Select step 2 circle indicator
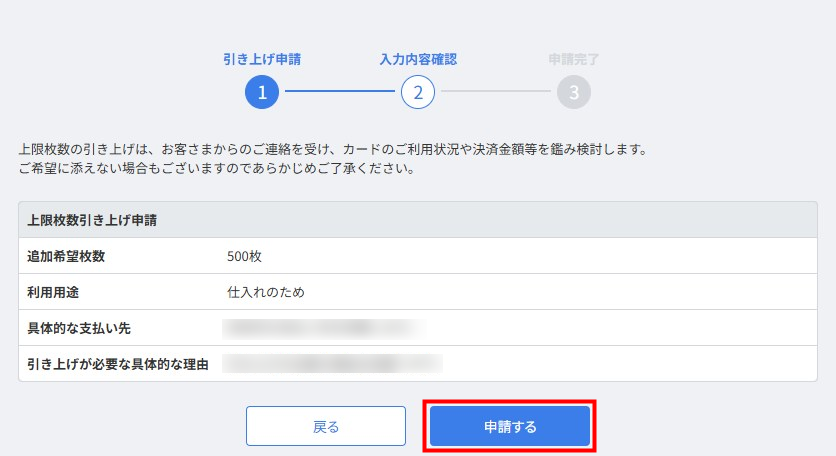The width and height of the screenshot is (836, 456). (418, 92)
